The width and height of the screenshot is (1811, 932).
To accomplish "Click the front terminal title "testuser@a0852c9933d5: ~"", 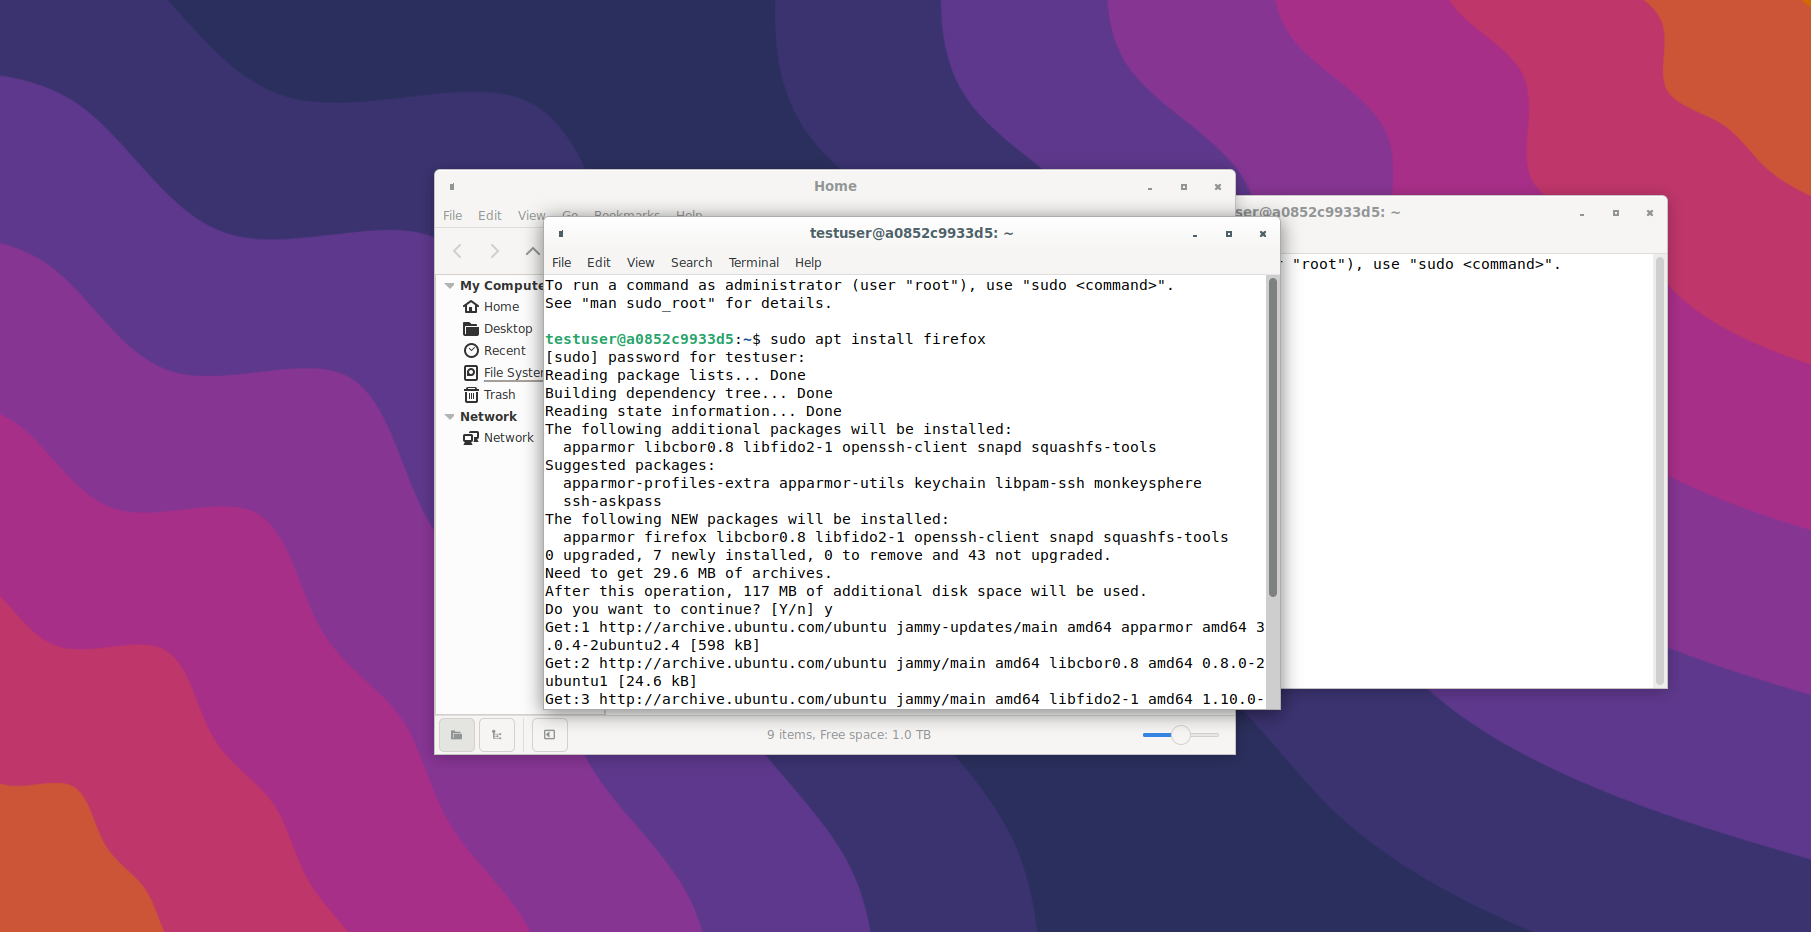I will 911,234.
